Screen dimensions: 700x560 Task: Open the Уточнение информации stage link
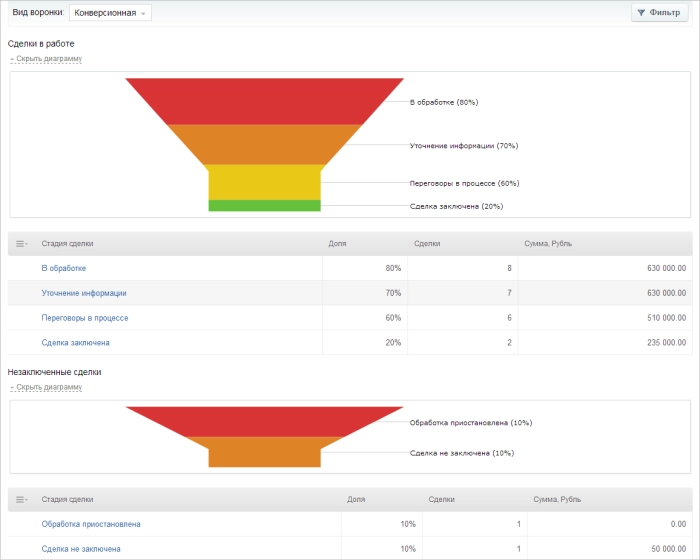(83, 293)
